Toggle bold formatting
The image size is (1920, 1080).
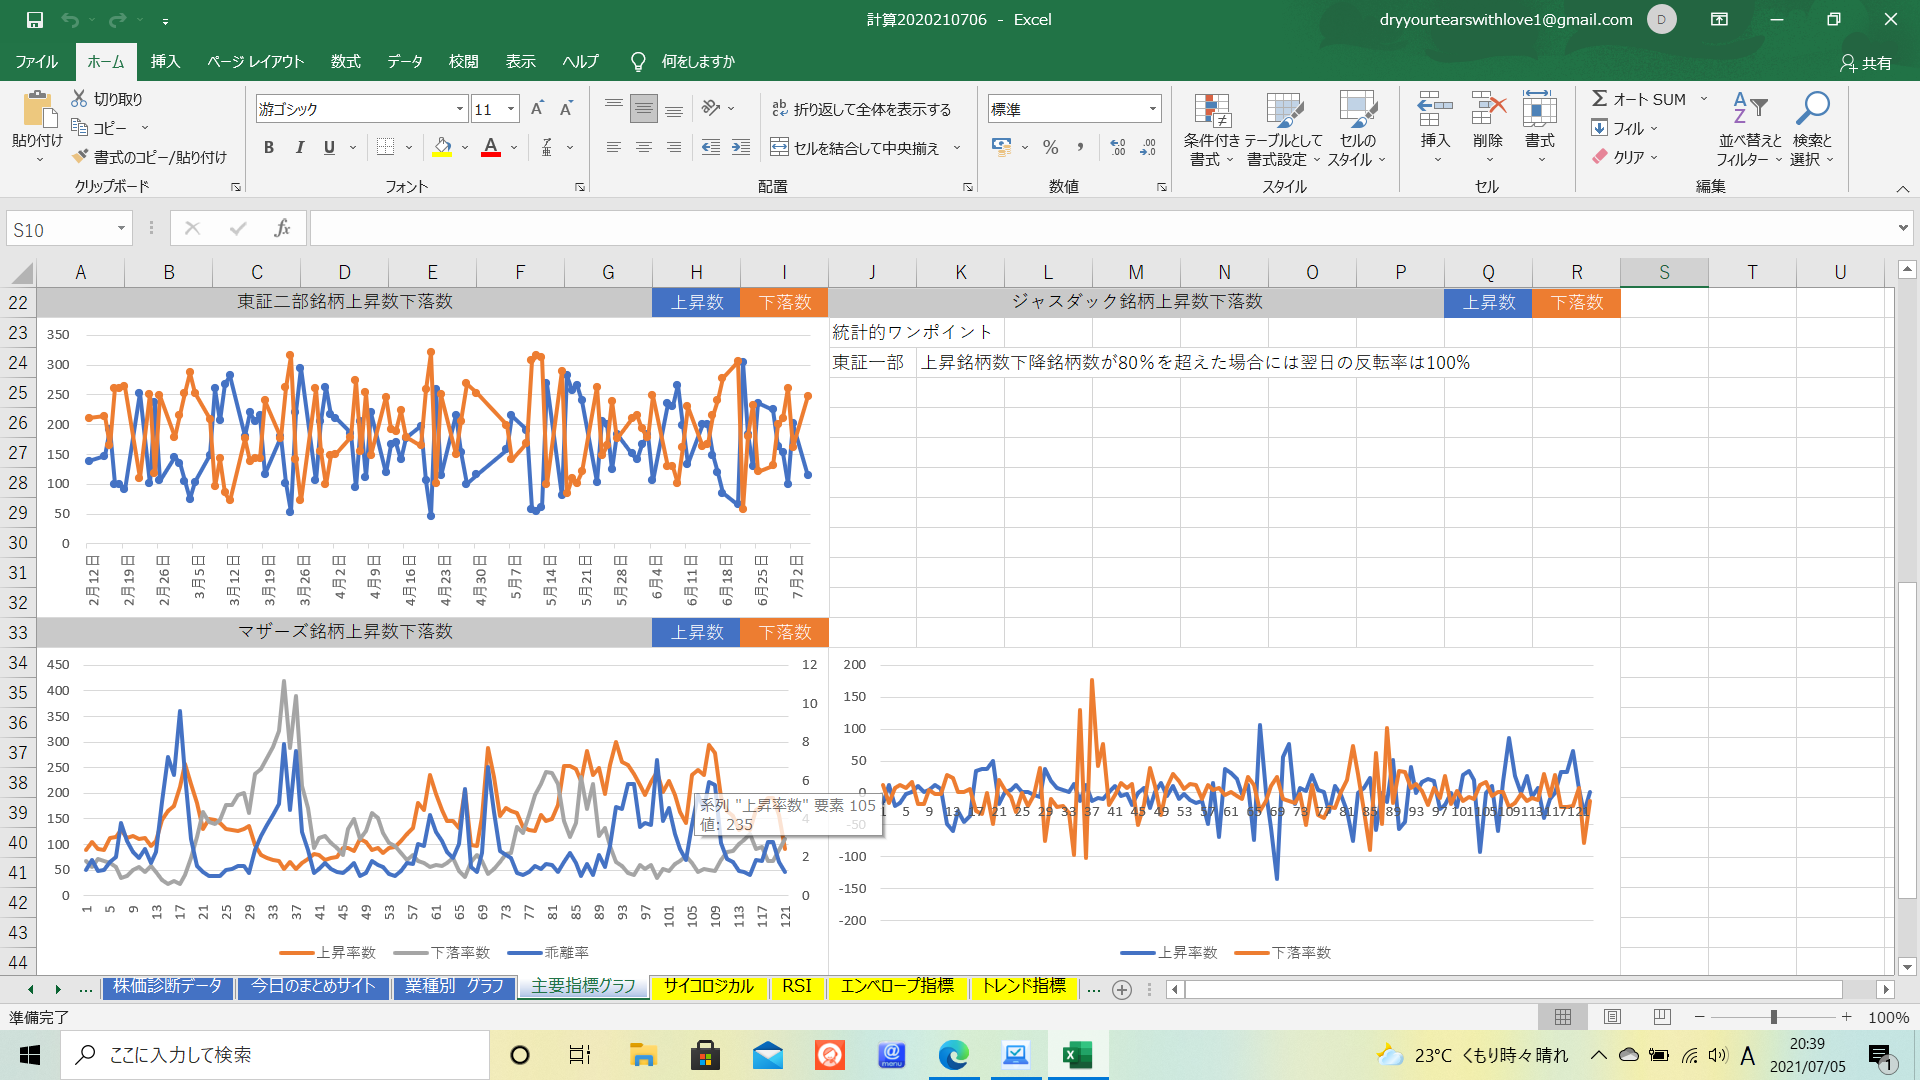tap(268, 148)
